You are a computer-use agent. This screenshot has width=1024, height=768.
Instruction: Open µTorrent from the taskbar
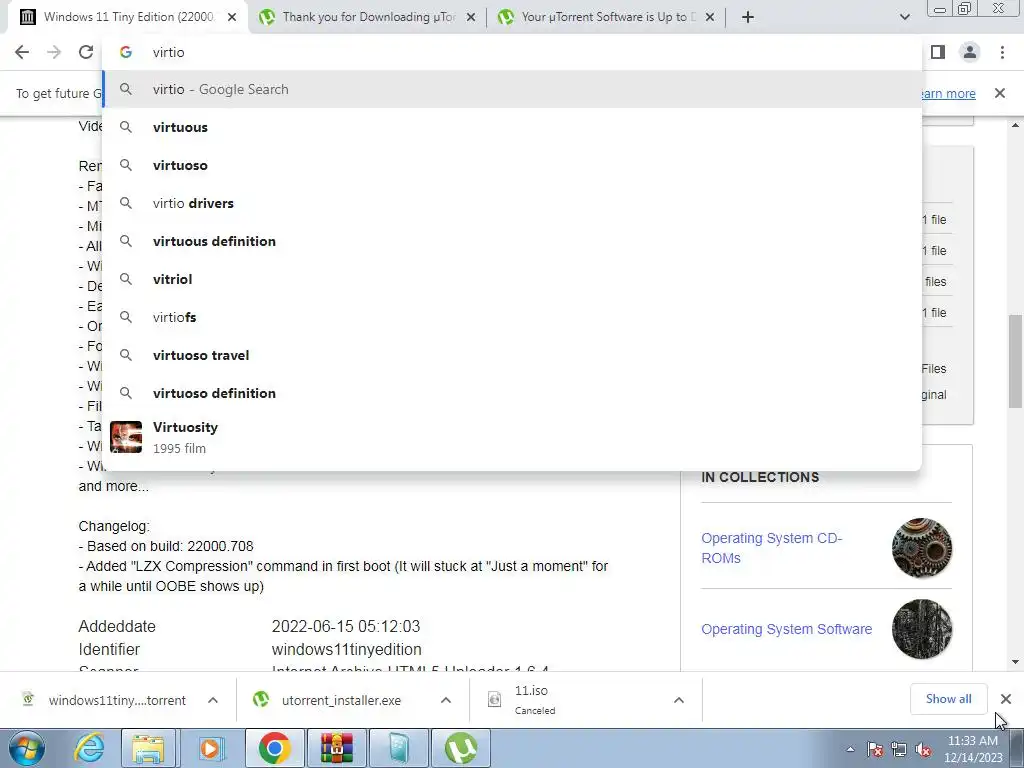click(x=460, y=748)
